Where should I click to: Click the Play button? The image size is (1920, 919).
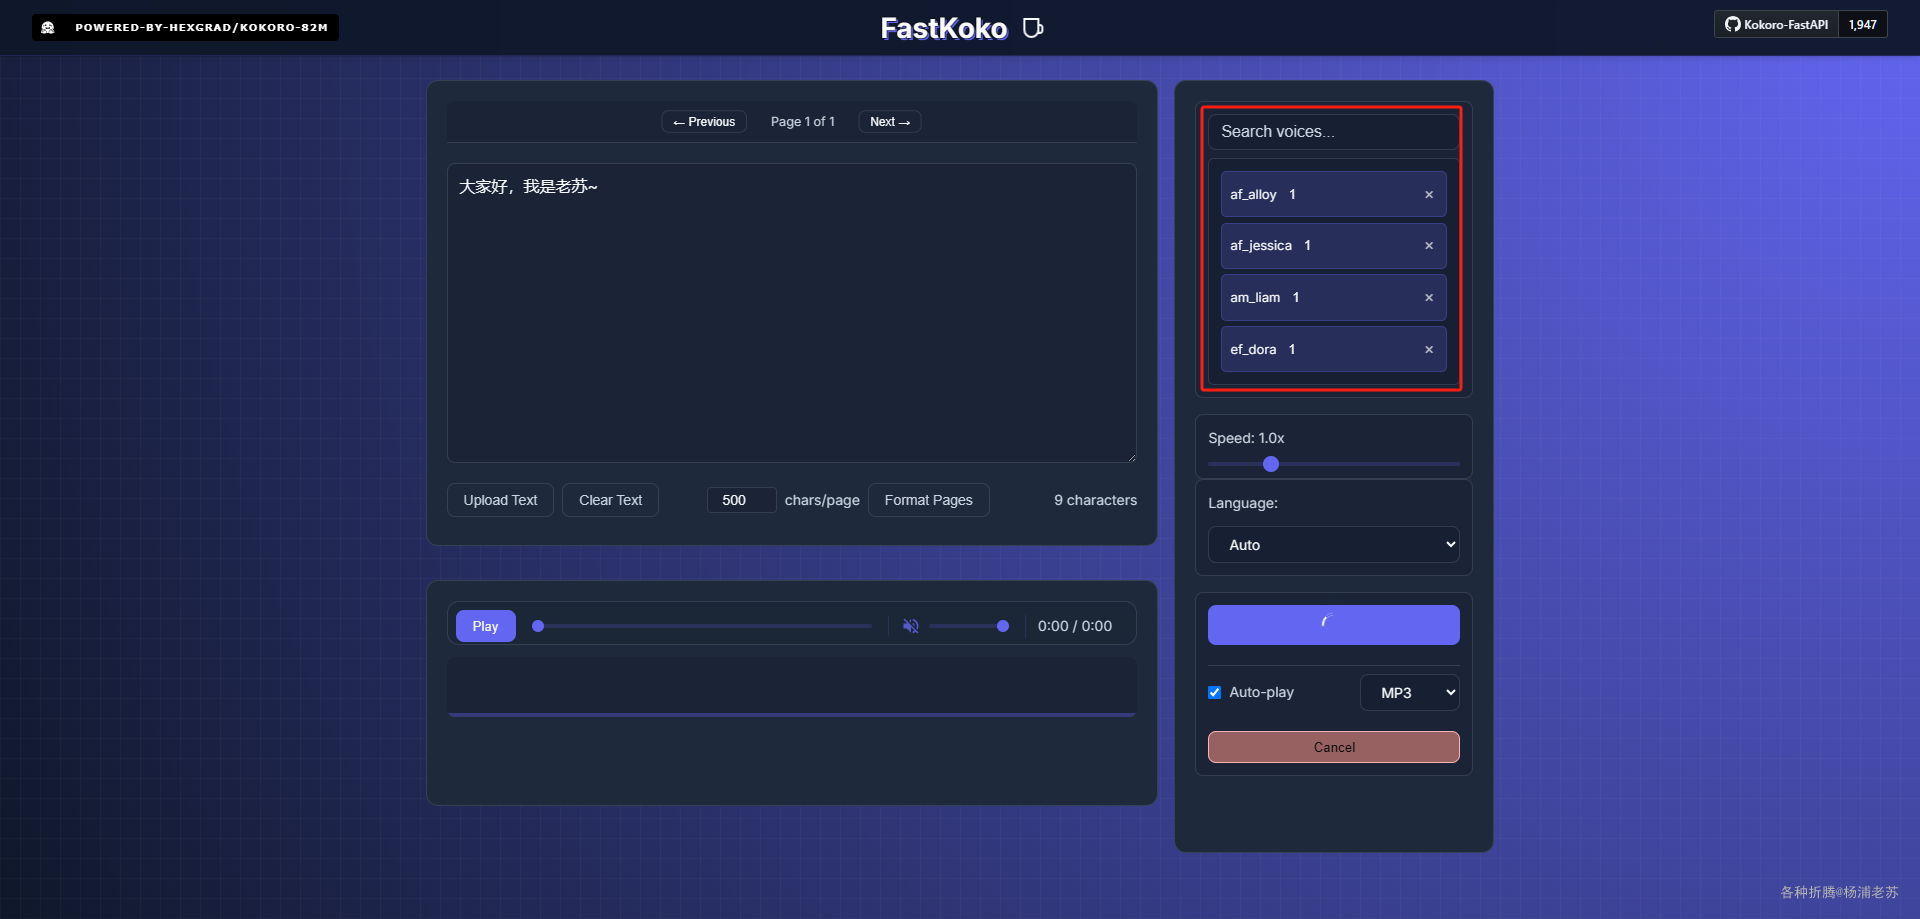(486, 626)
